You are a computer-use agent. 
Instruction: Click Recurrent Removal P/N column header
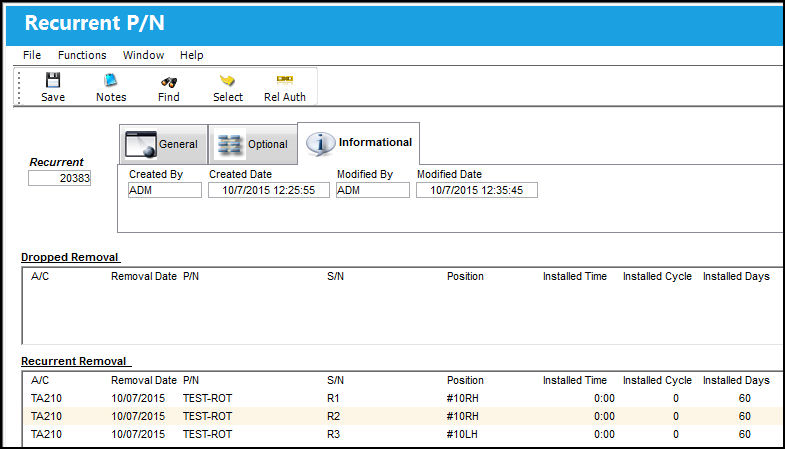click(x=191, y=380)
